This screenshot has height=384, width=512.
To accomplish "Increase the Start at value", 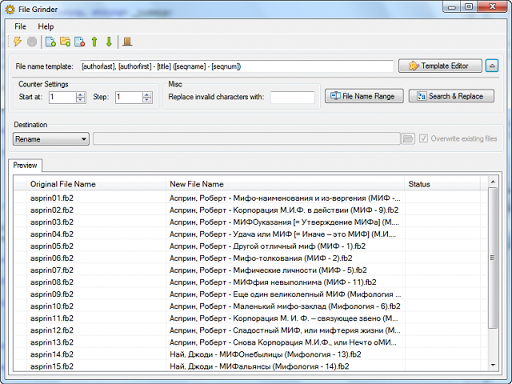I will [81, 94].
